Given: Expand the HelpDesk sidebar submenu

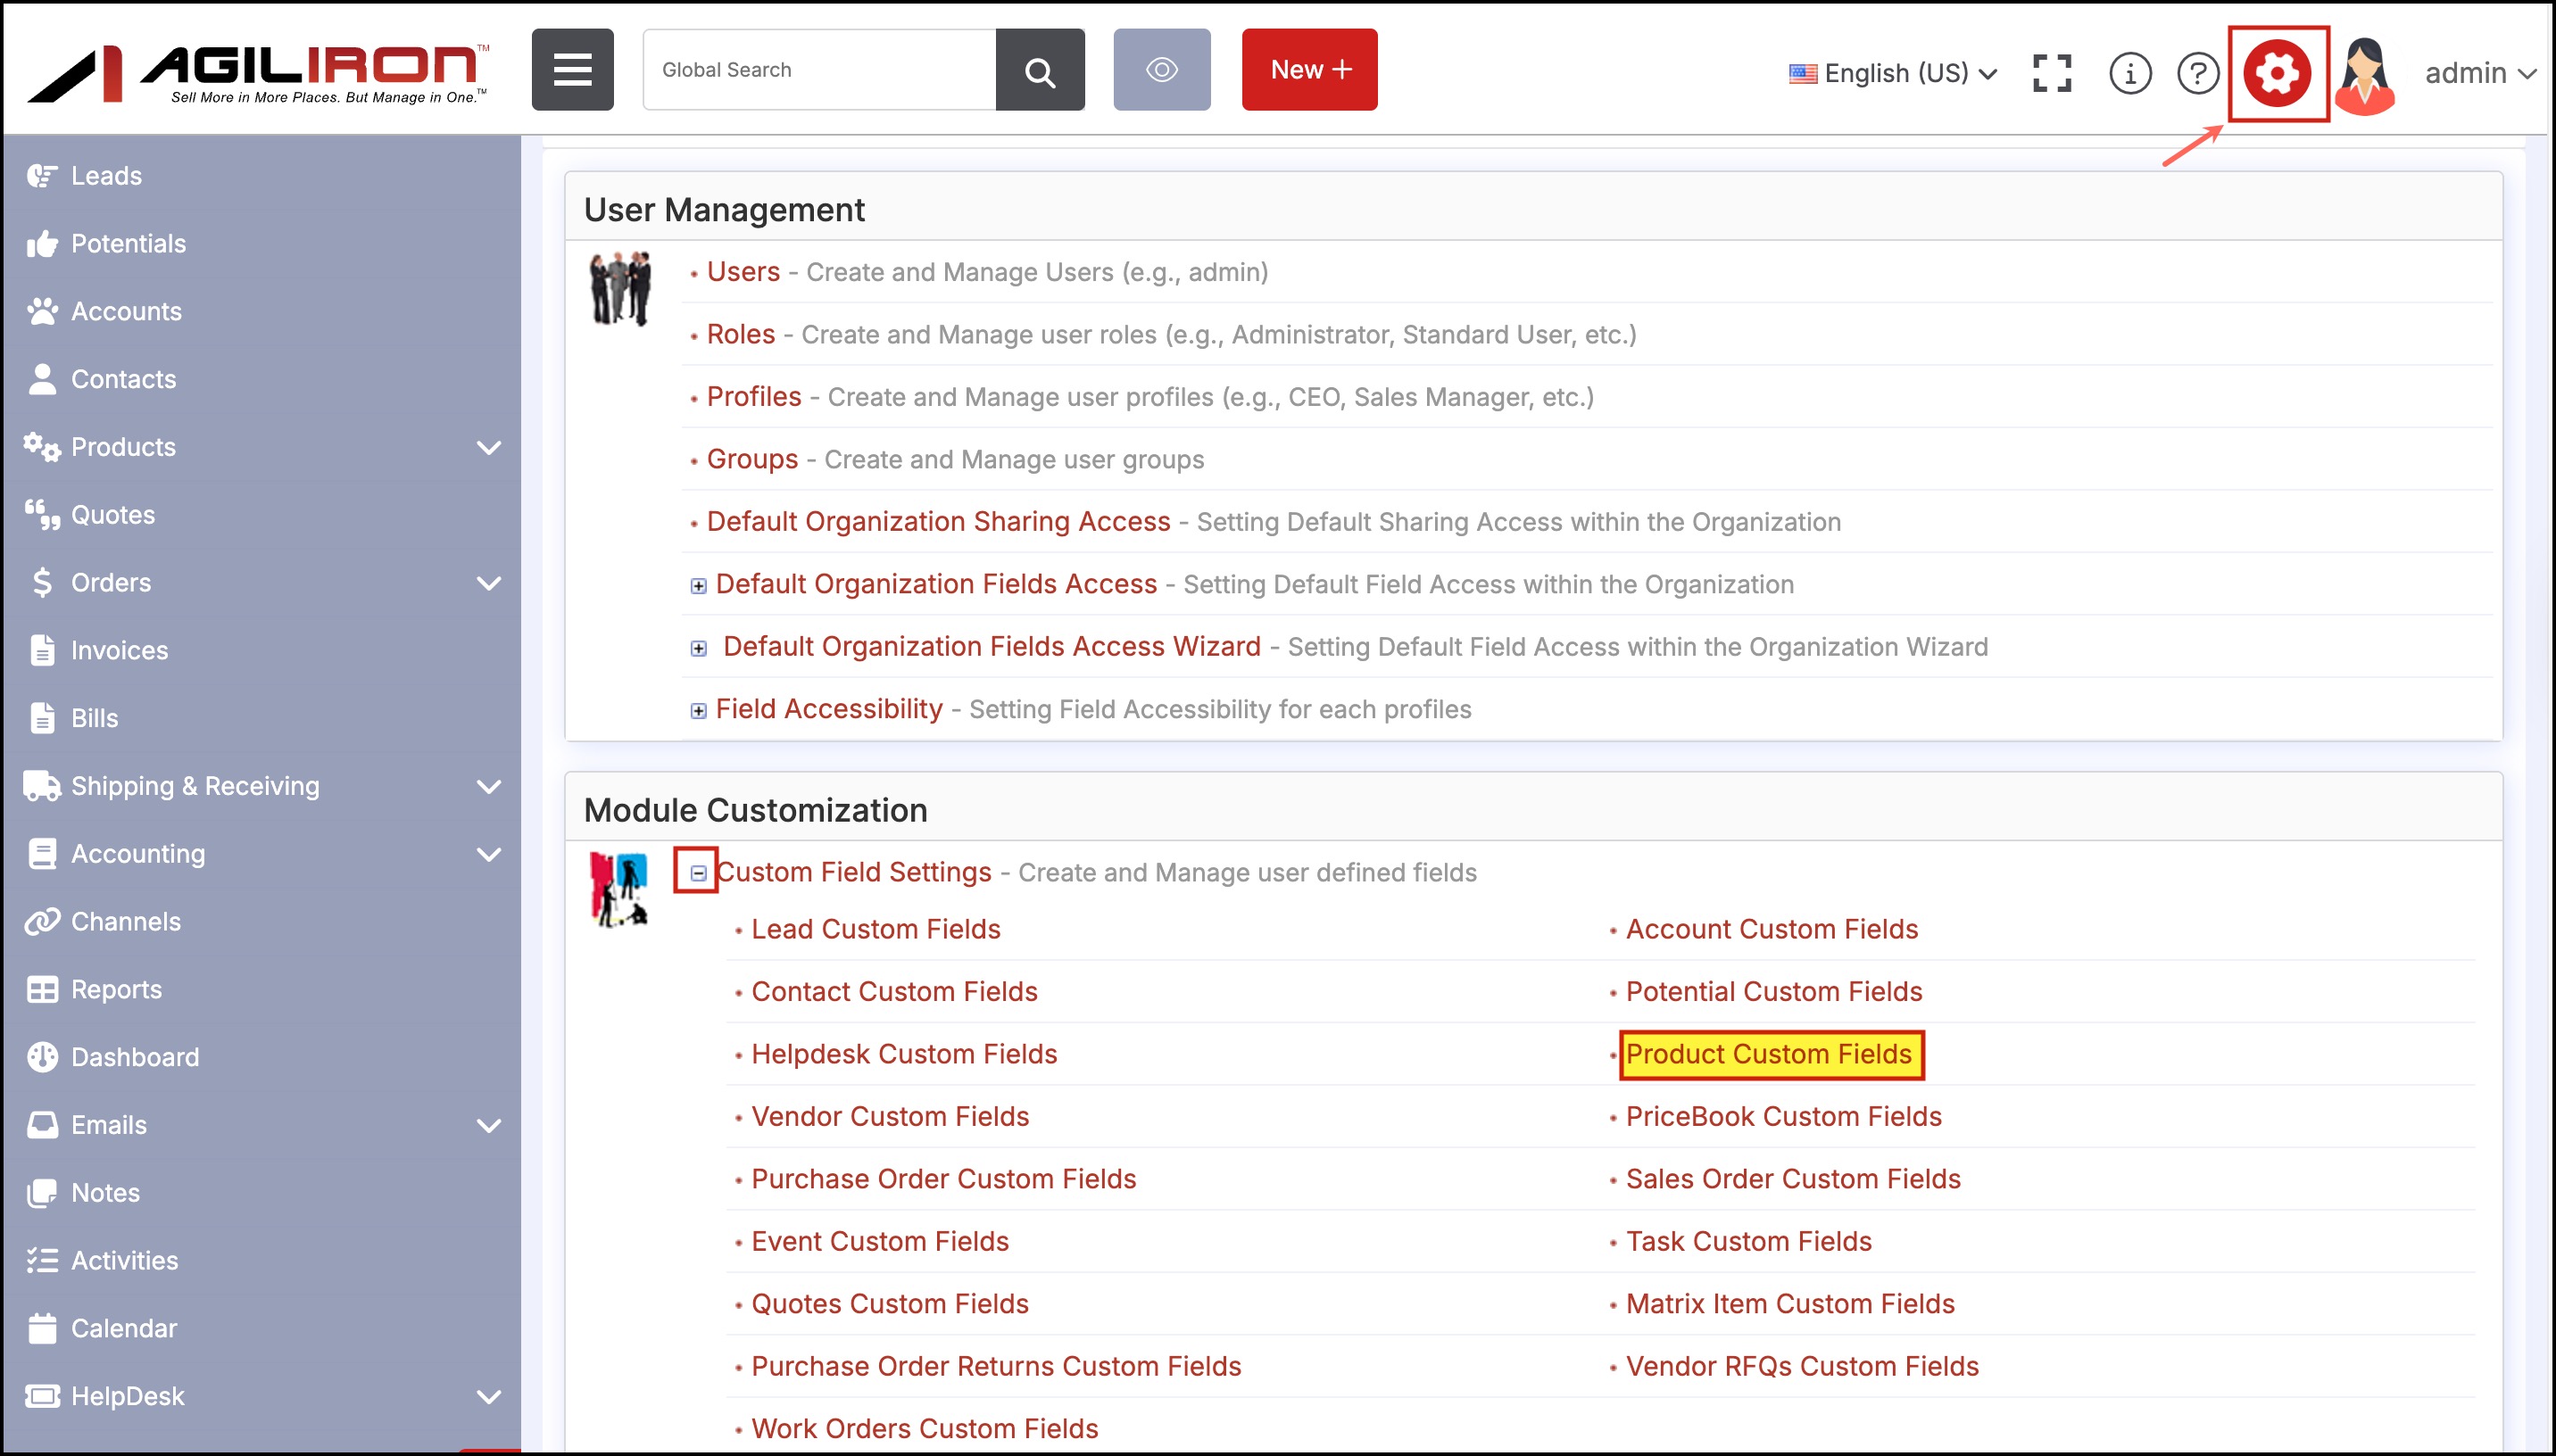Looking at the screenshot, I should coord(489,1397).
